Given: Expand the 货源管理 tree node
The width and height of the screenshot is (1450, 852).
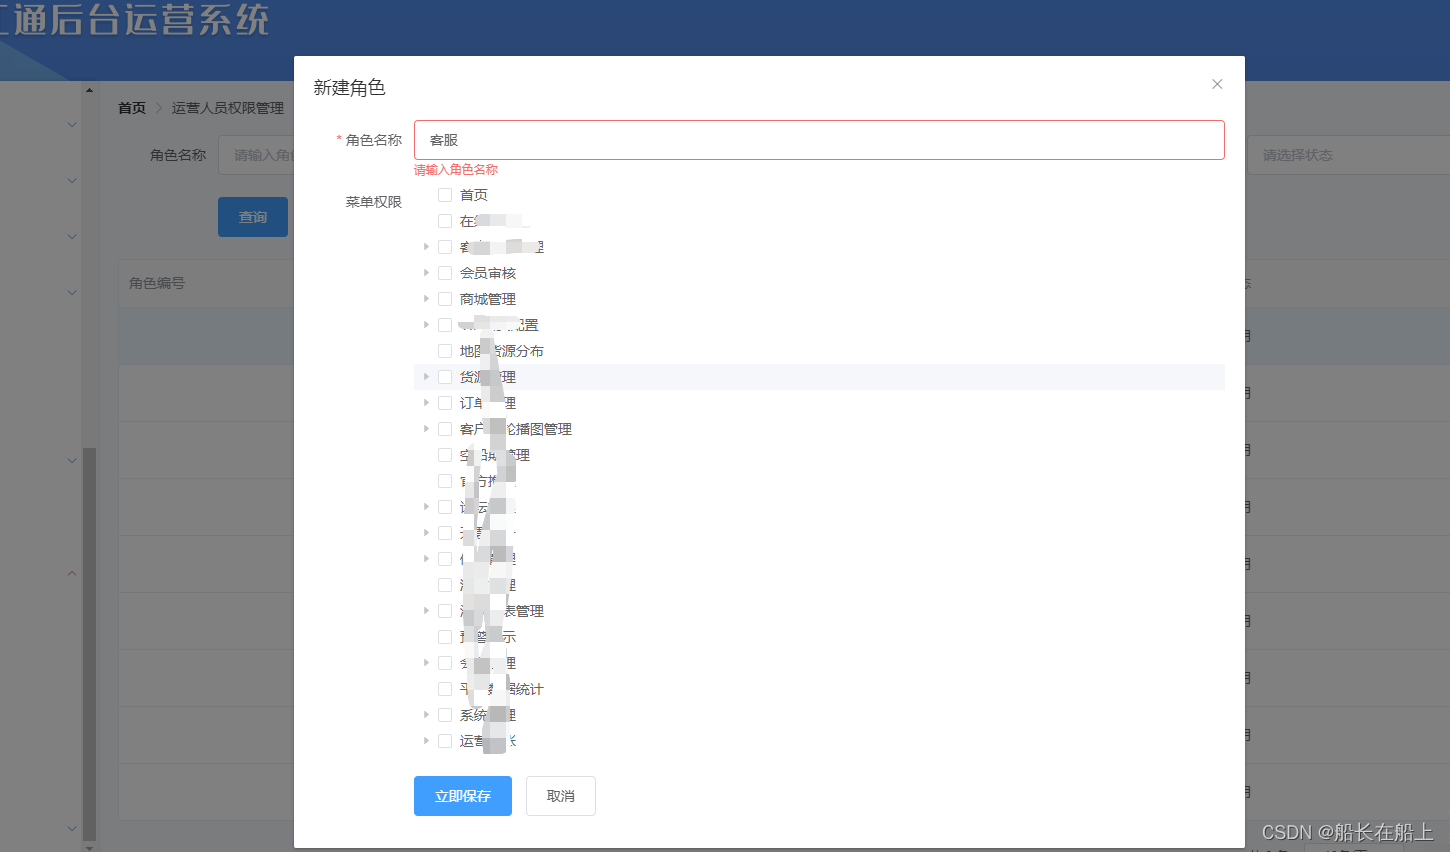Looking at the screenshot, I should click(x=427, y=377).
